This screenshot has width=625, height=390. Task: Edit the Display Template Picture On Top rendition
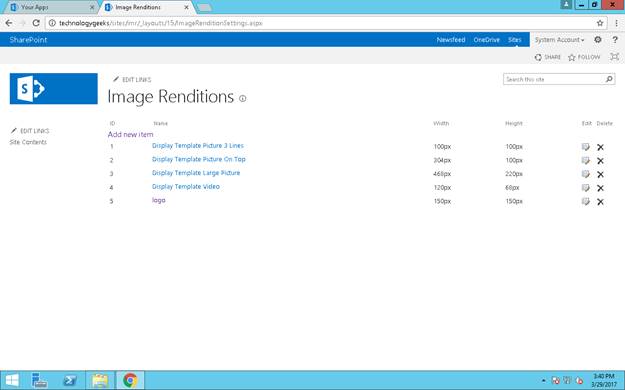(x=585, y=161)
